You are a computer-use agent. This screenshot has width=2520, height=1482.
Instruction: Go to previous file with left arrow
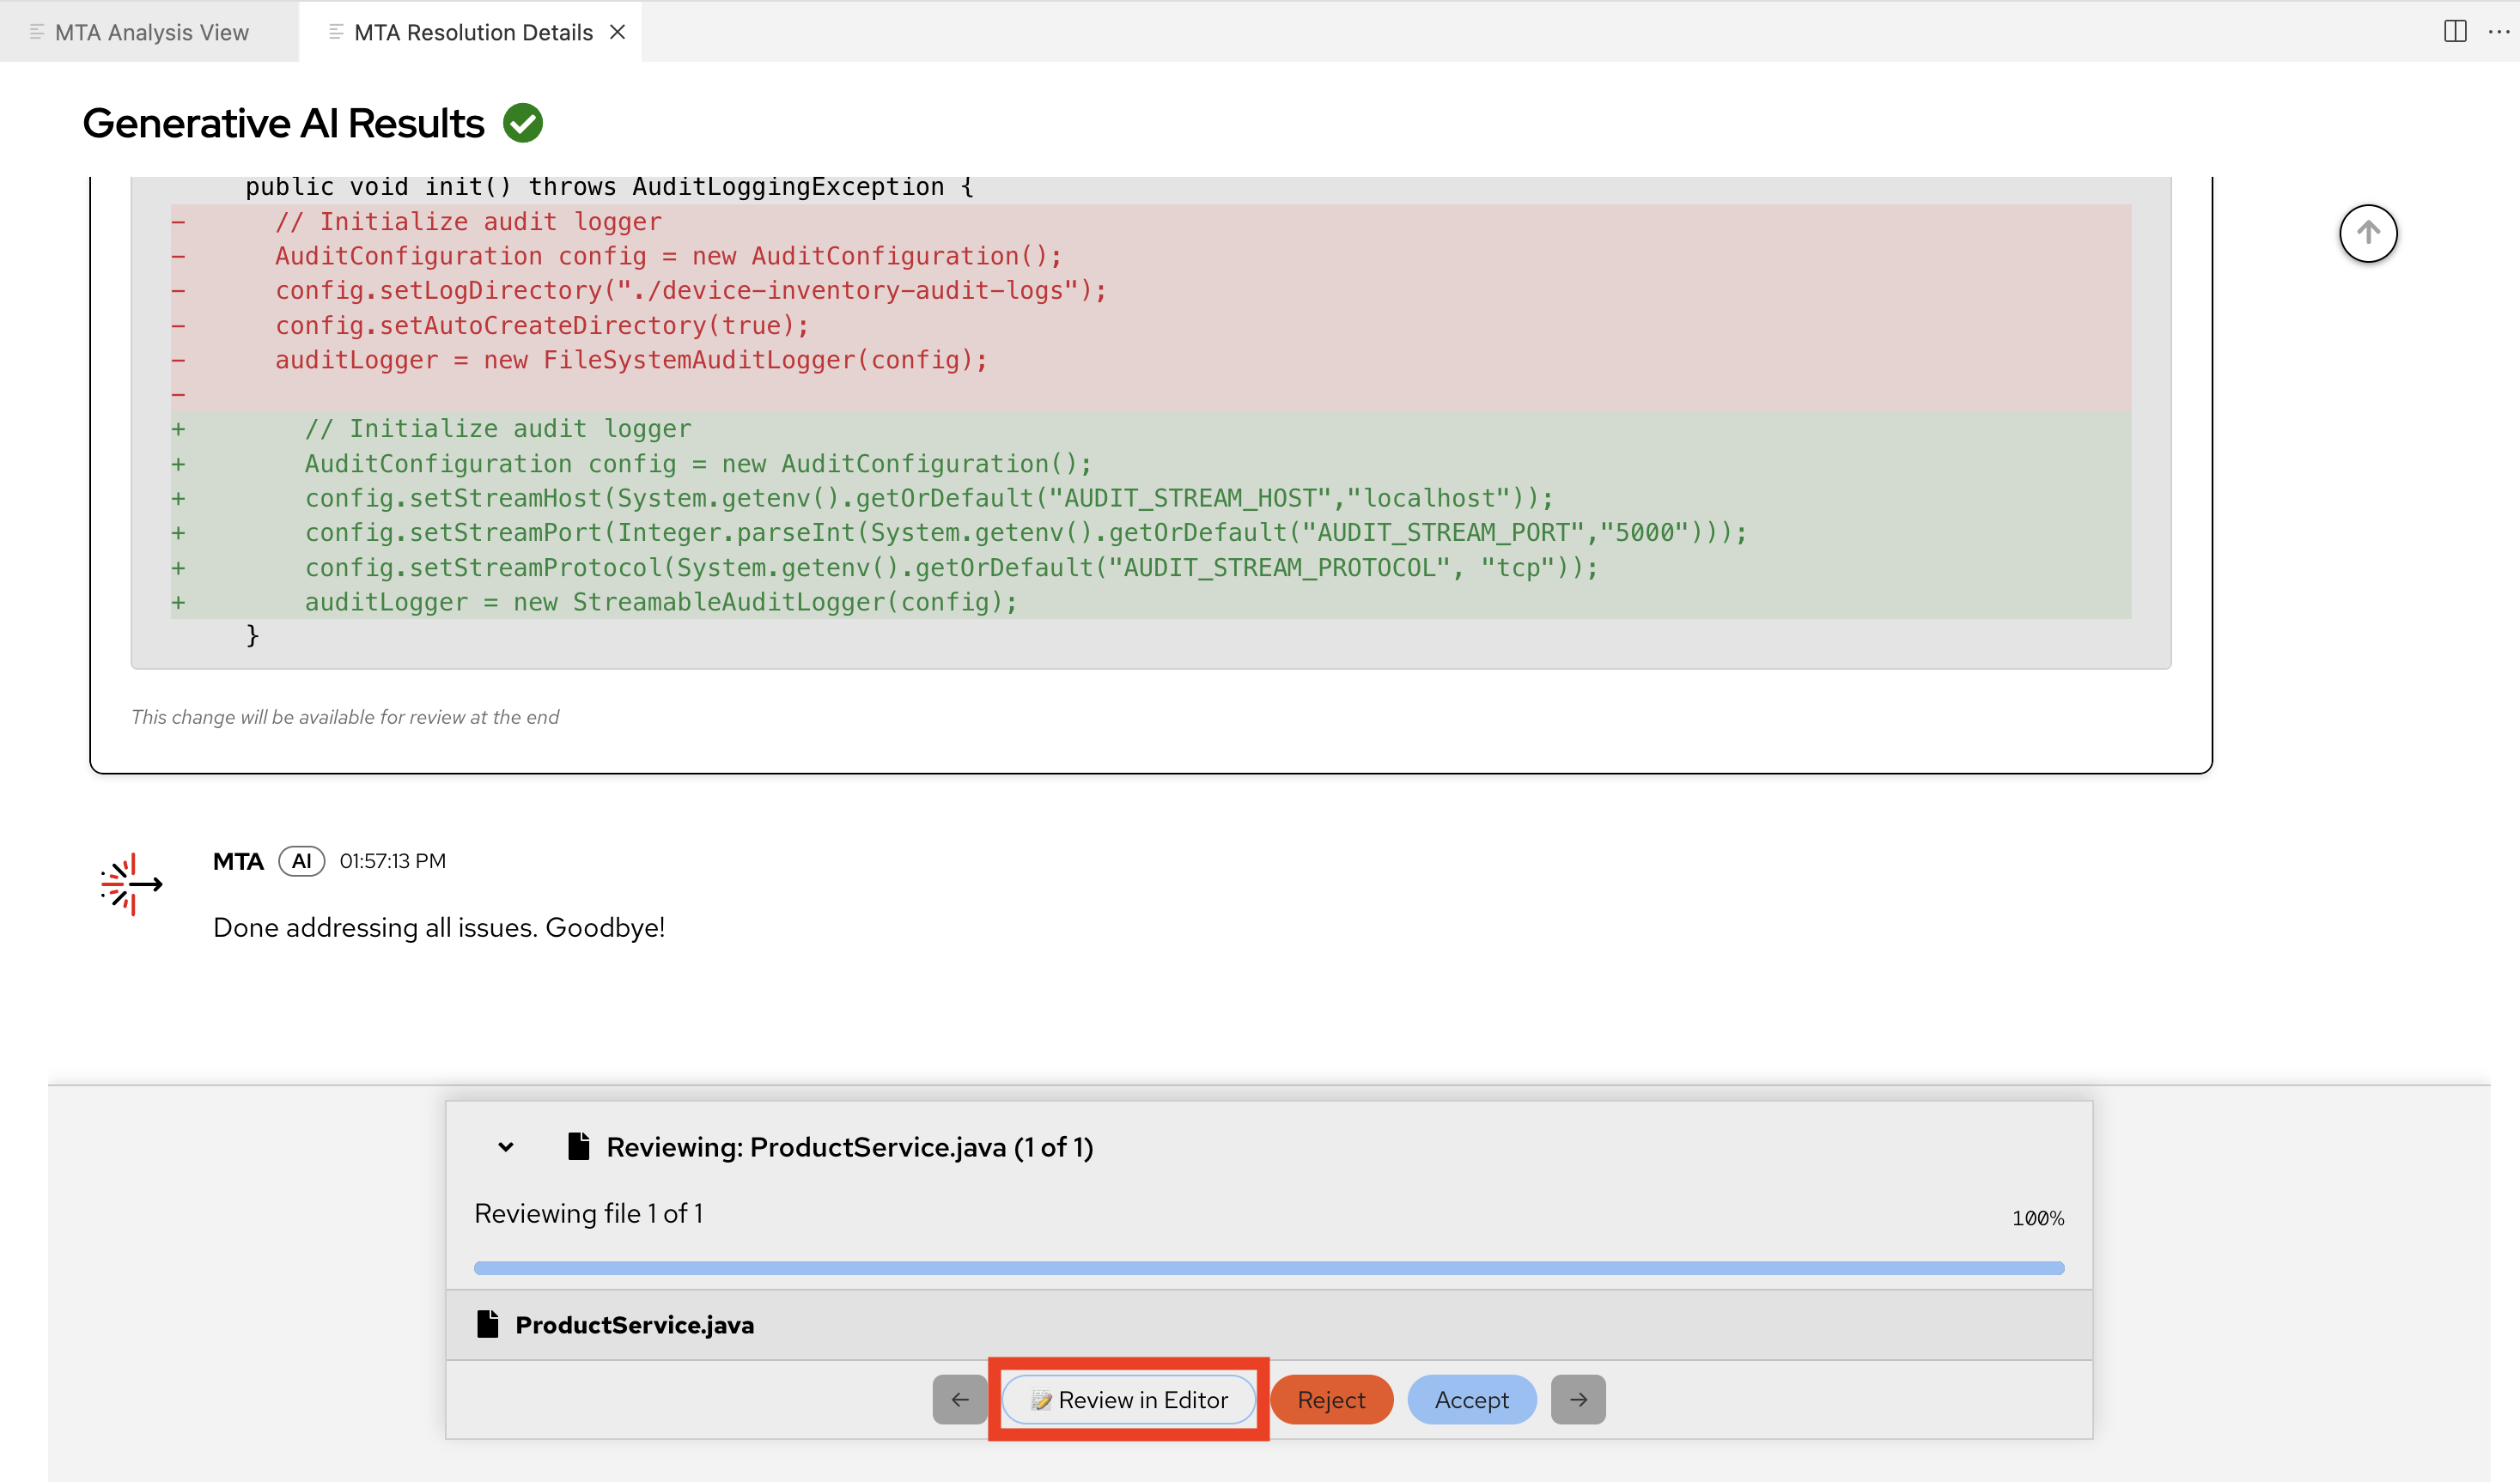pos(959,1399)
